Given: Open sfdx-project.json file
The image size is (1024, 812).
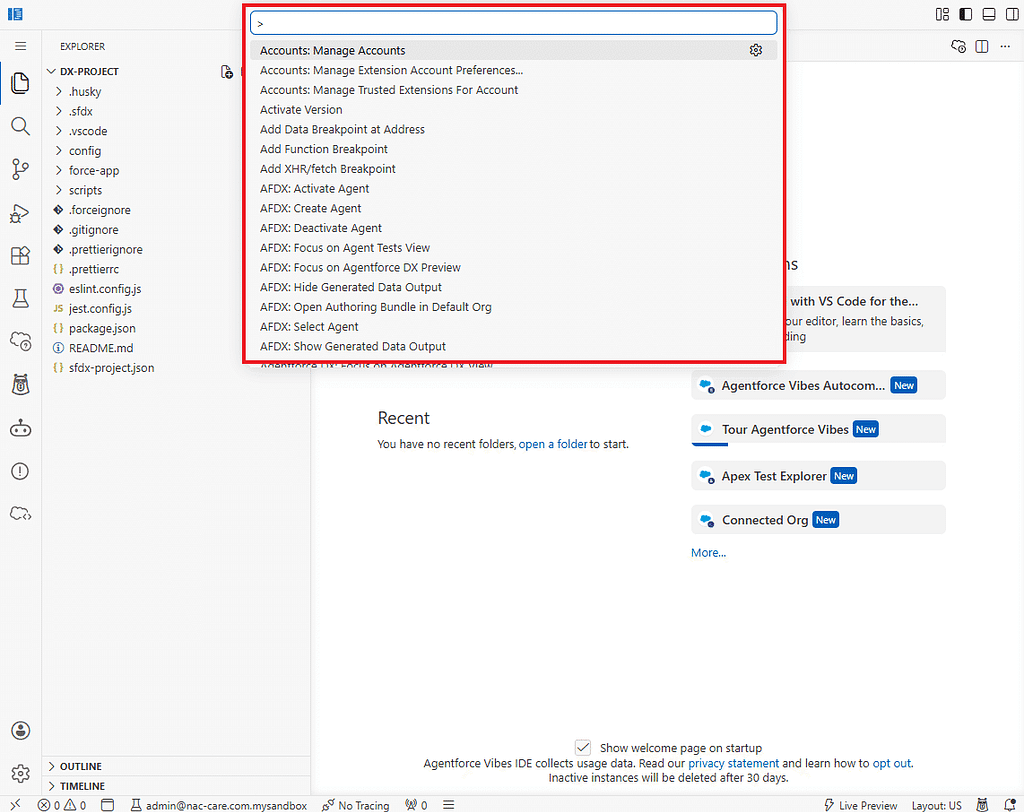Looking at the screenshot, I should [111, 367].
